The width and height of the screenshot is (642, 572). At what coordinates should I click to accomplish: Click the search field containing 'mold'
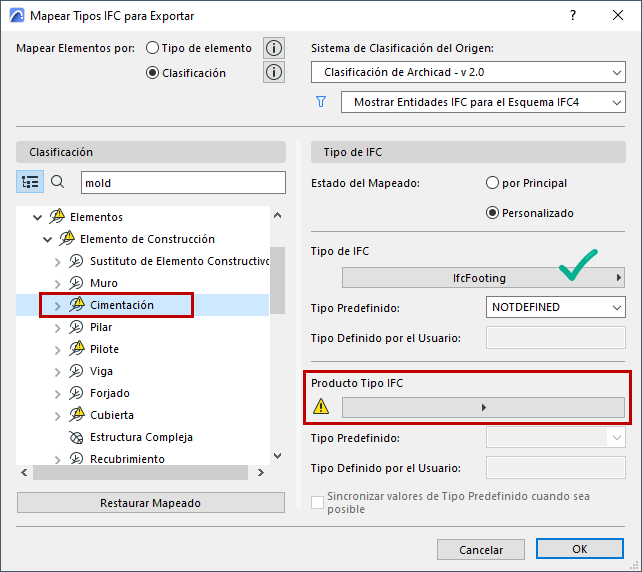(x=175, y=182)
